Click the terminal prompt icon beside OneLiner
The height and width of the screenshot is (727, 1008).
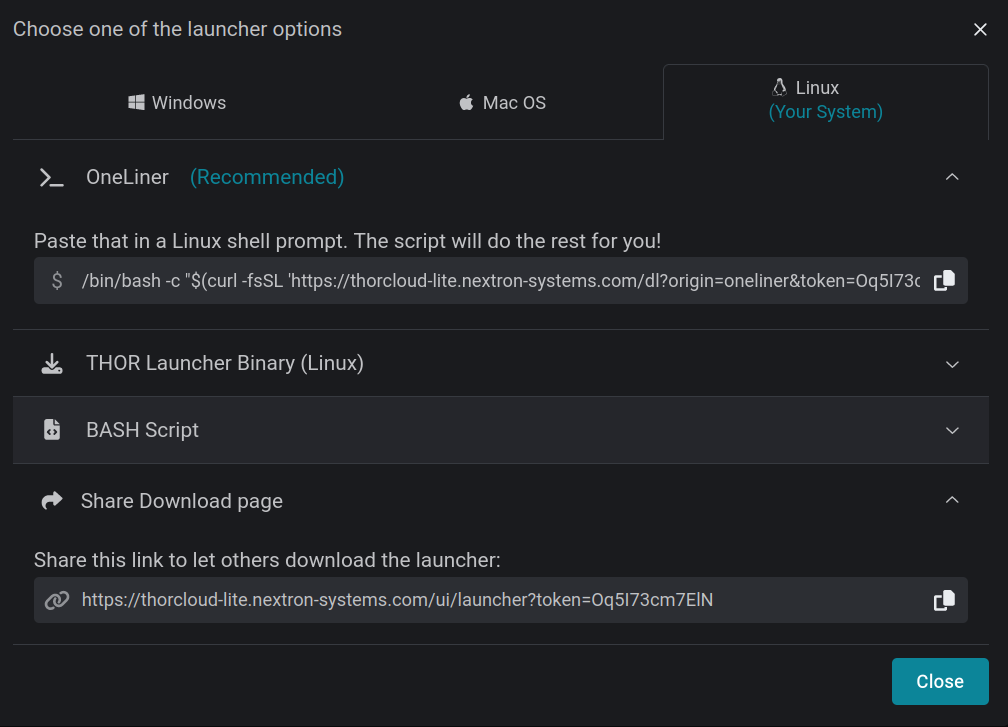[51, 178]
